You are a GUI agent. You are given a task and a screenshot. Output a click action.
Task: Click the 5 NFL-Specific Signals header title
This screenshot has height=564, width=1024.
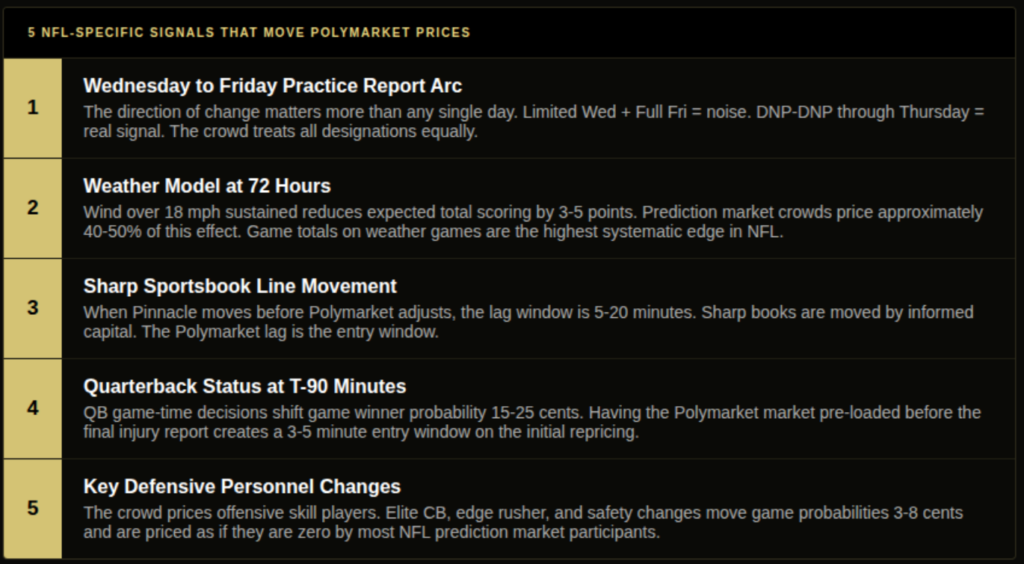pos(249,33)
